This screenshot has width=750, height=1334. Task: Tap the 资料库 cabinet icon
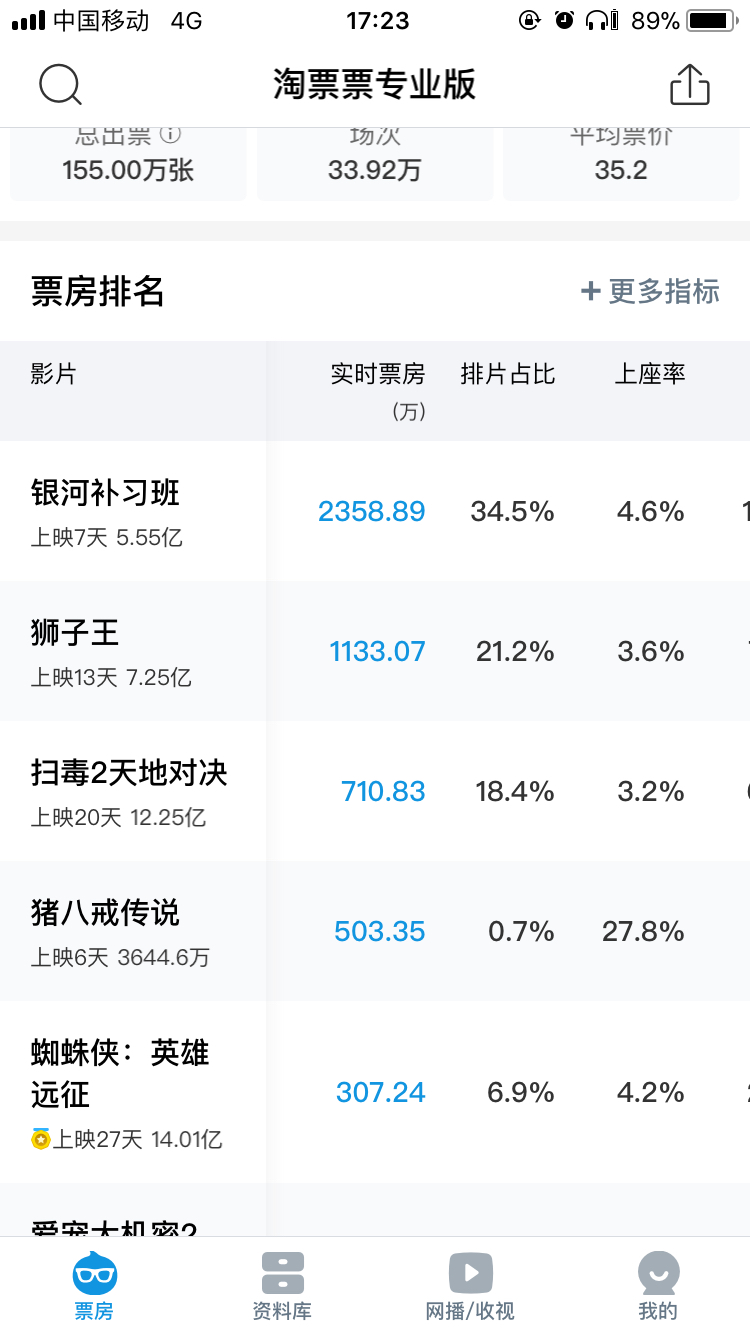282,1274
